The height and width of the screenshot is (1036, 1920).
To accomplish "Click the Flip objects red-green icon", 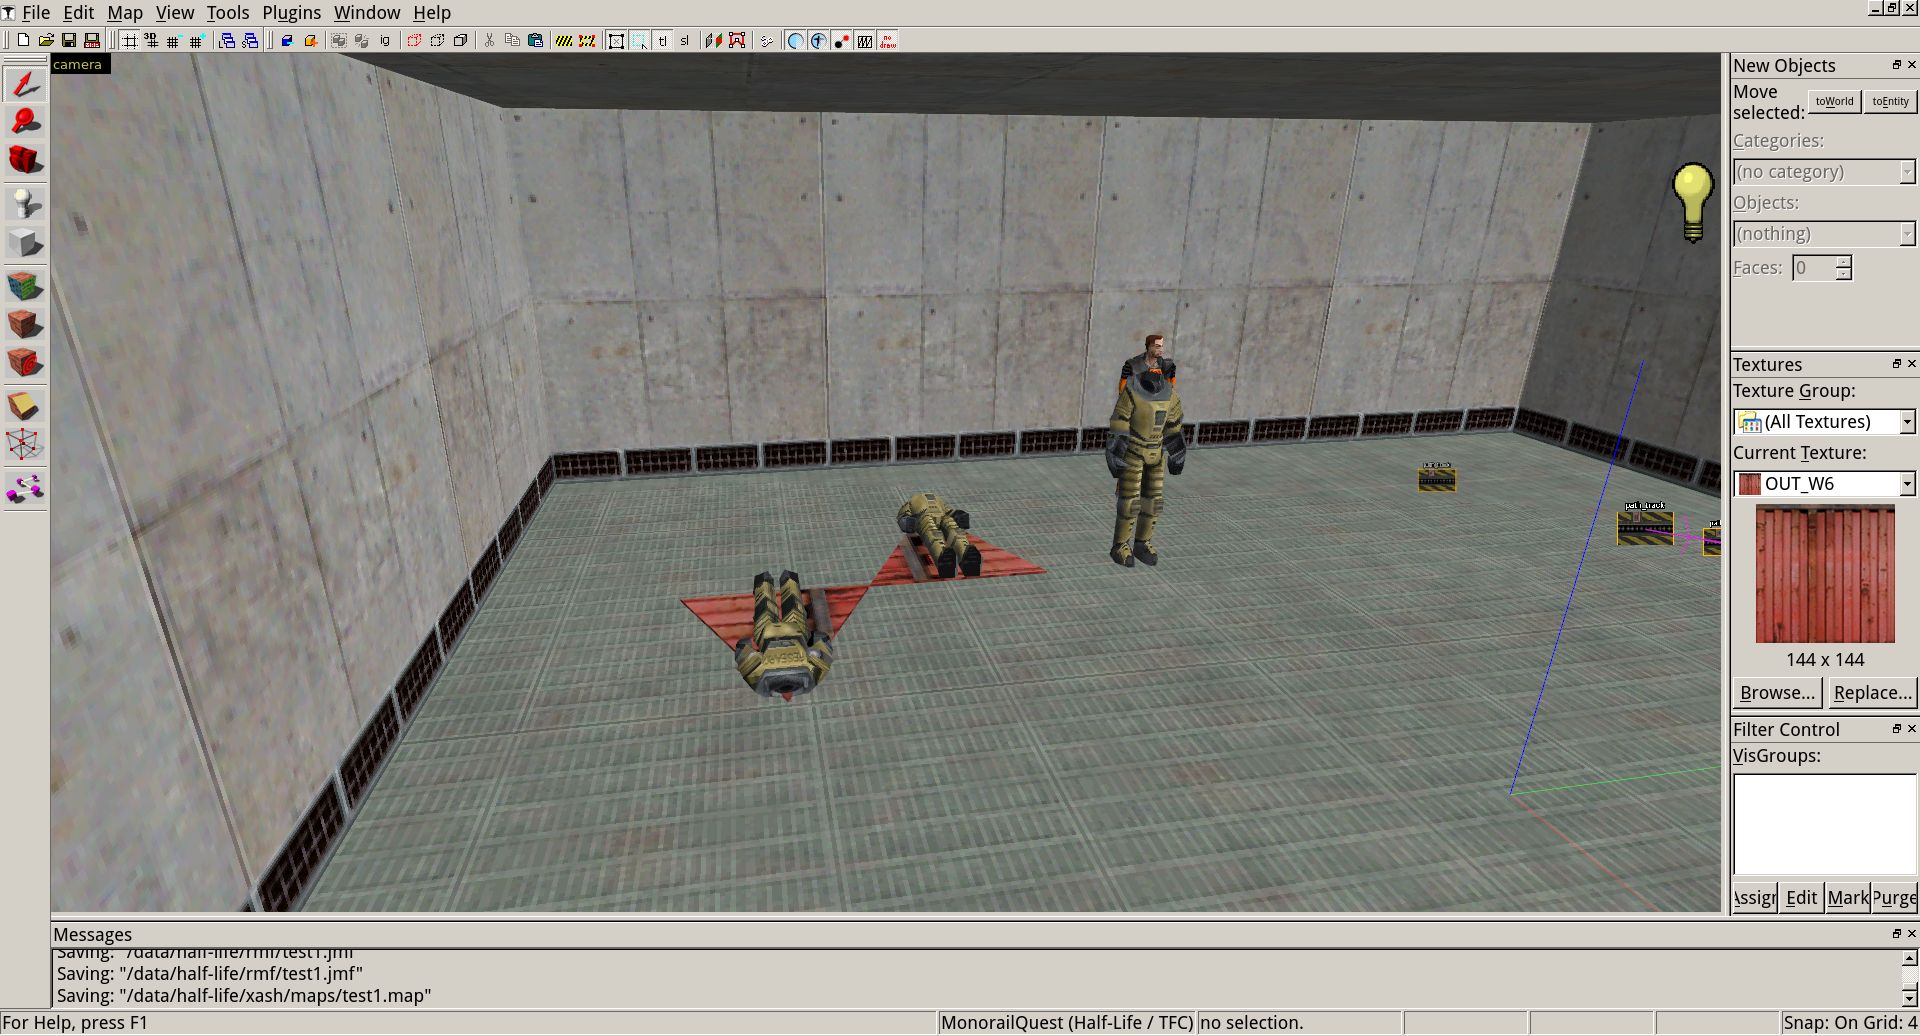I will click(x=714, y=40).
